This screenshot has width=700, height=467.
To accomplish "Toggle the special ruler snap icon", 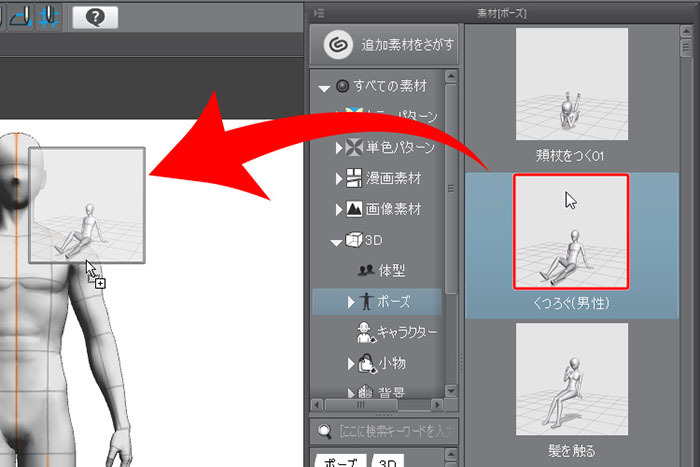I will (x=22, y=17).
